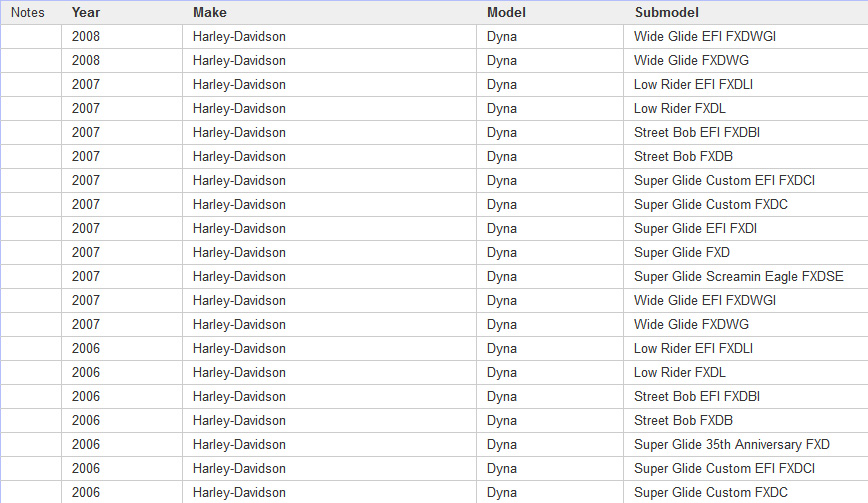Select 2007 Super Glide Custom EFI FXDCI

point(724,180)
